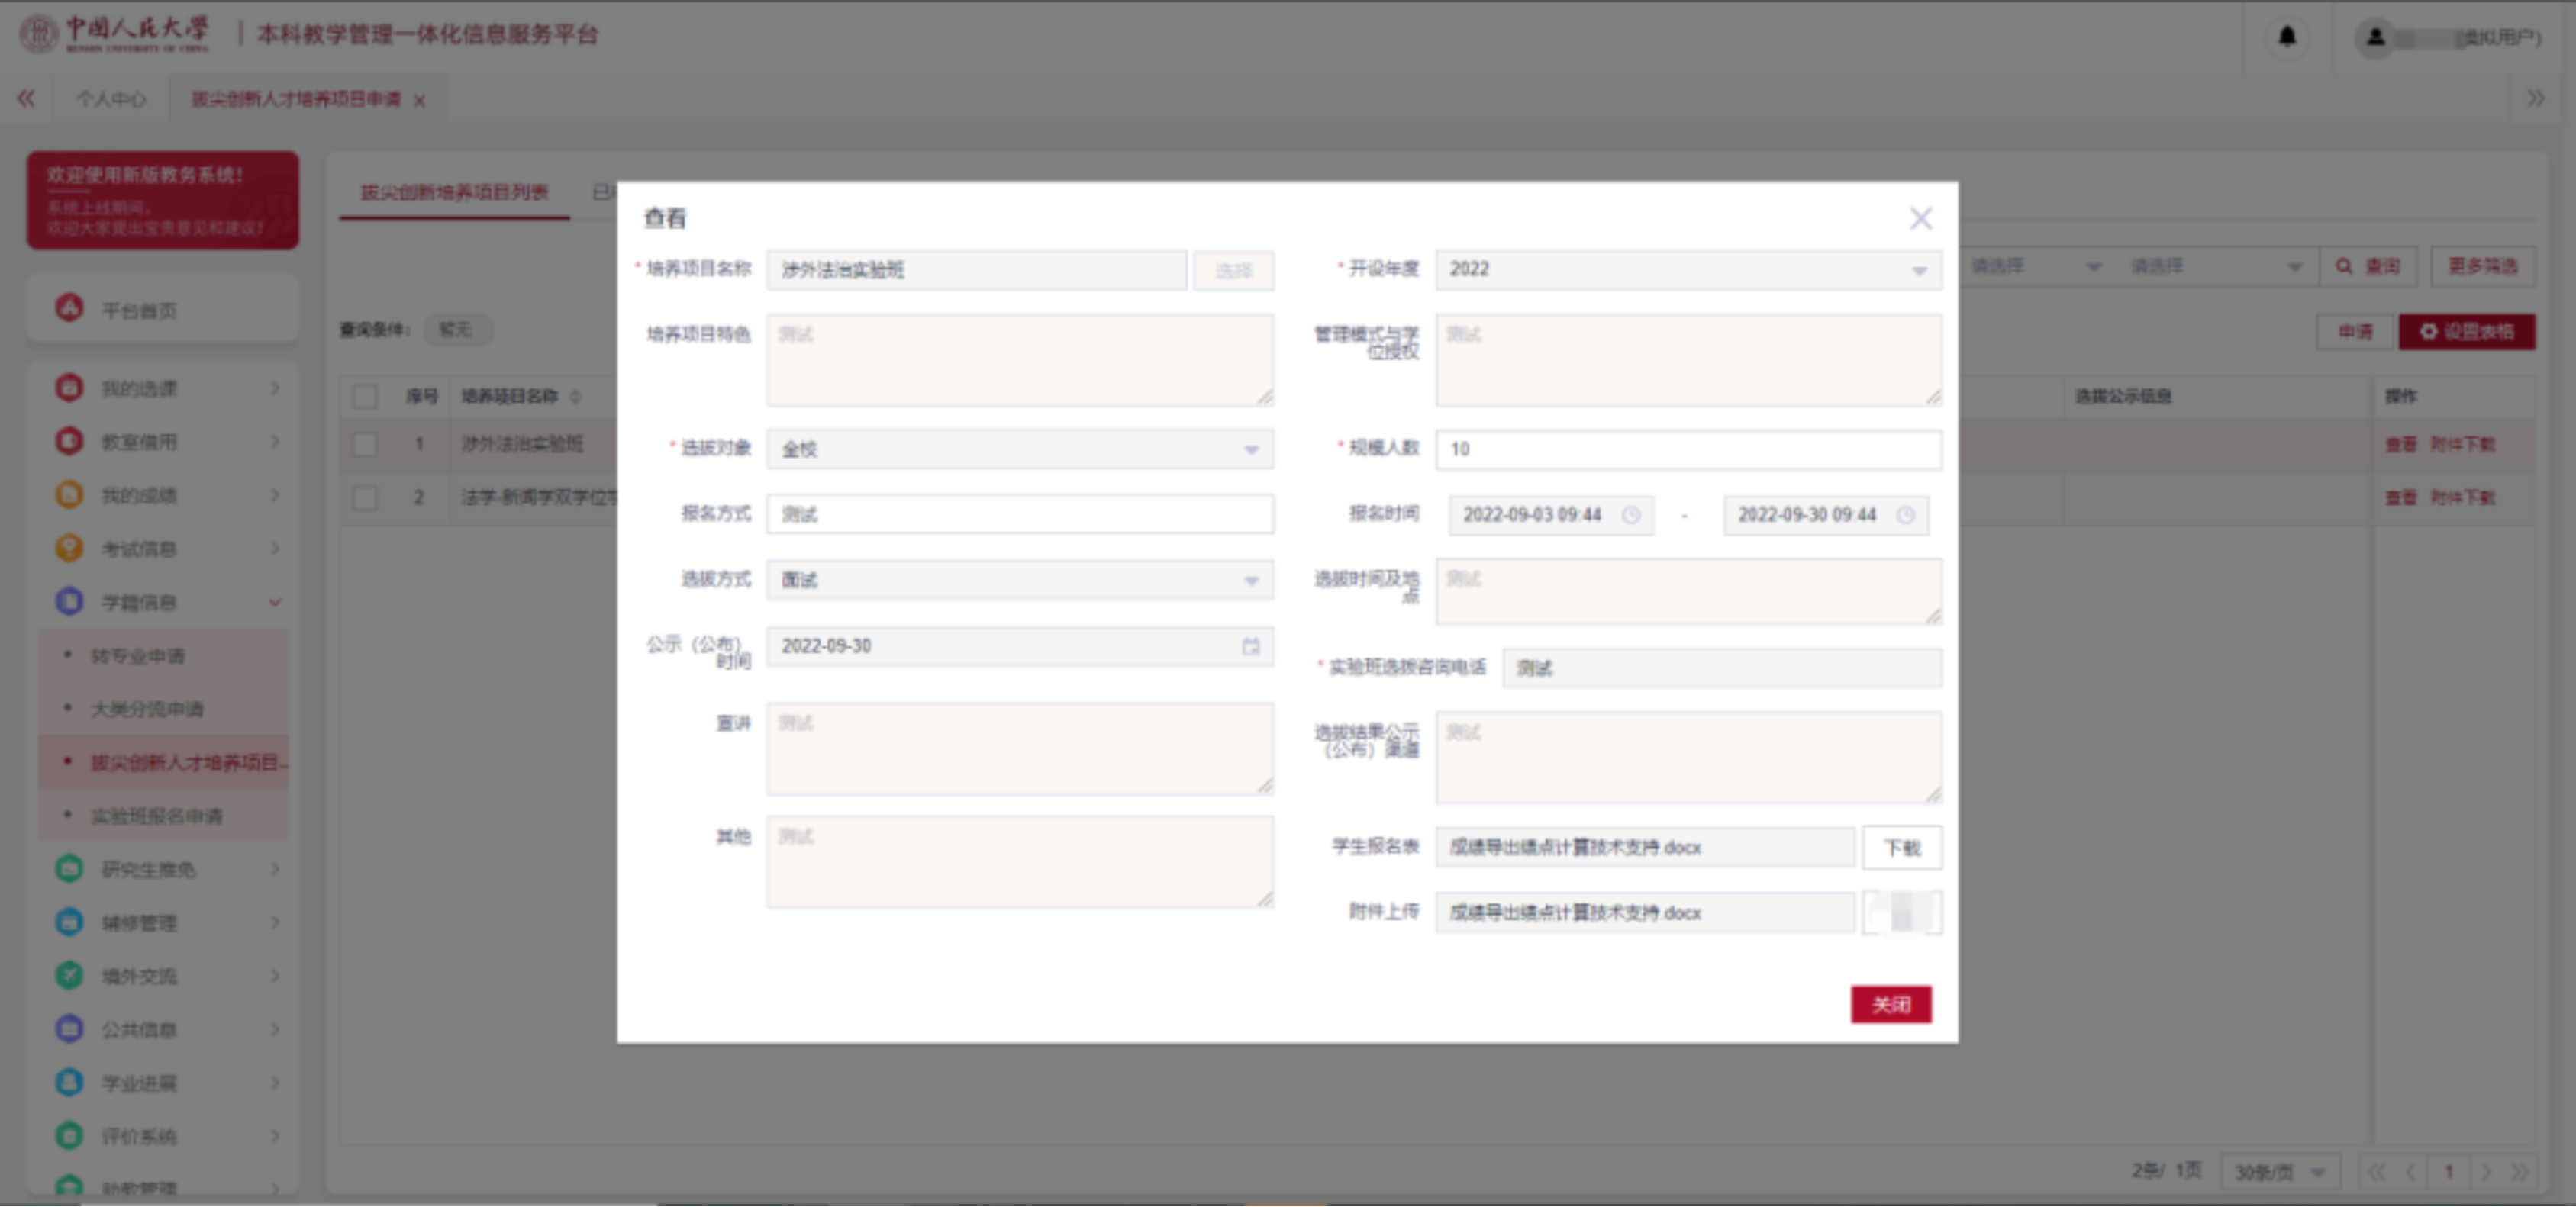This screenshot has width=2576, height=1207.
Task: Click the calendar icon in 公示时间 field
Action: pyautogui.click(x=1250, y=646)
